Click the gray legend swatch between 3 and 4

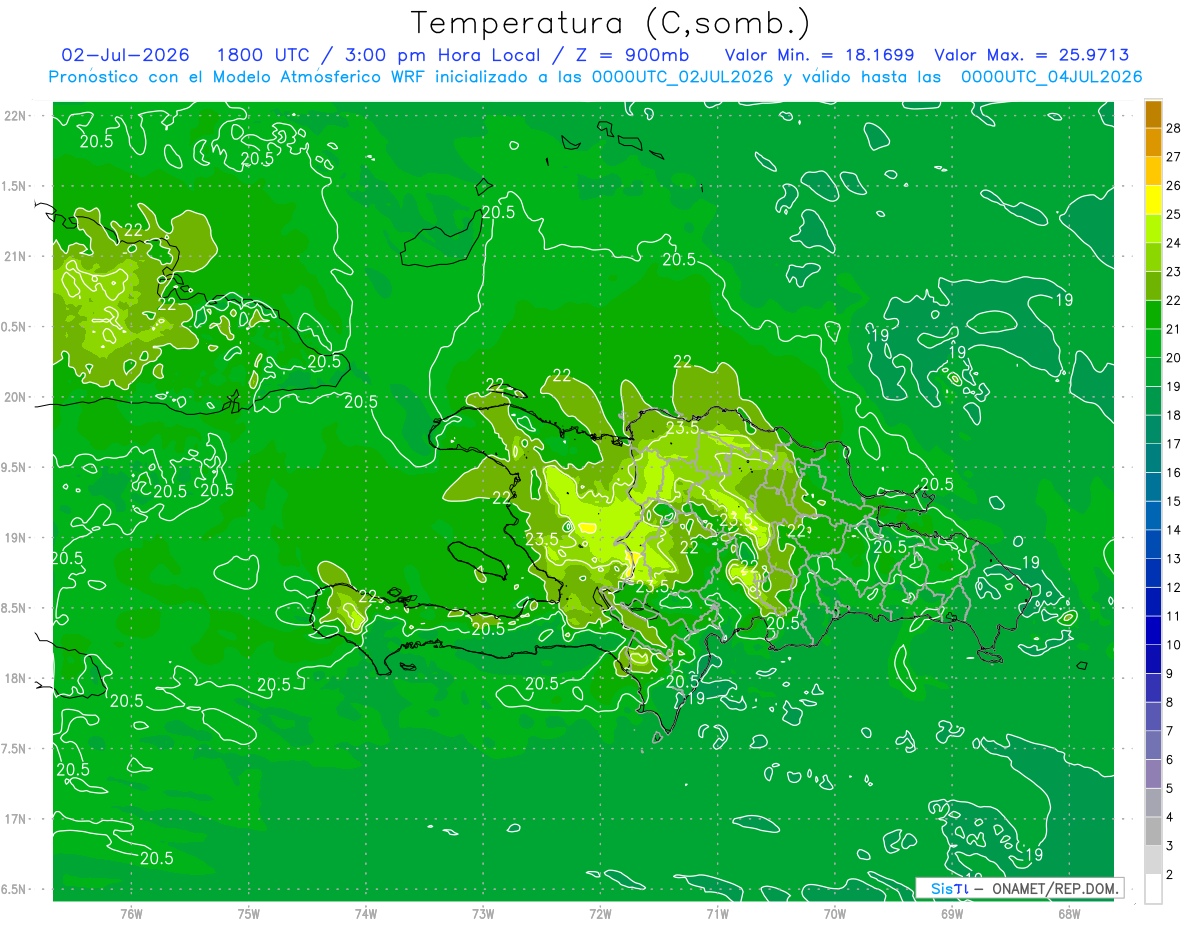[1153, 832]
